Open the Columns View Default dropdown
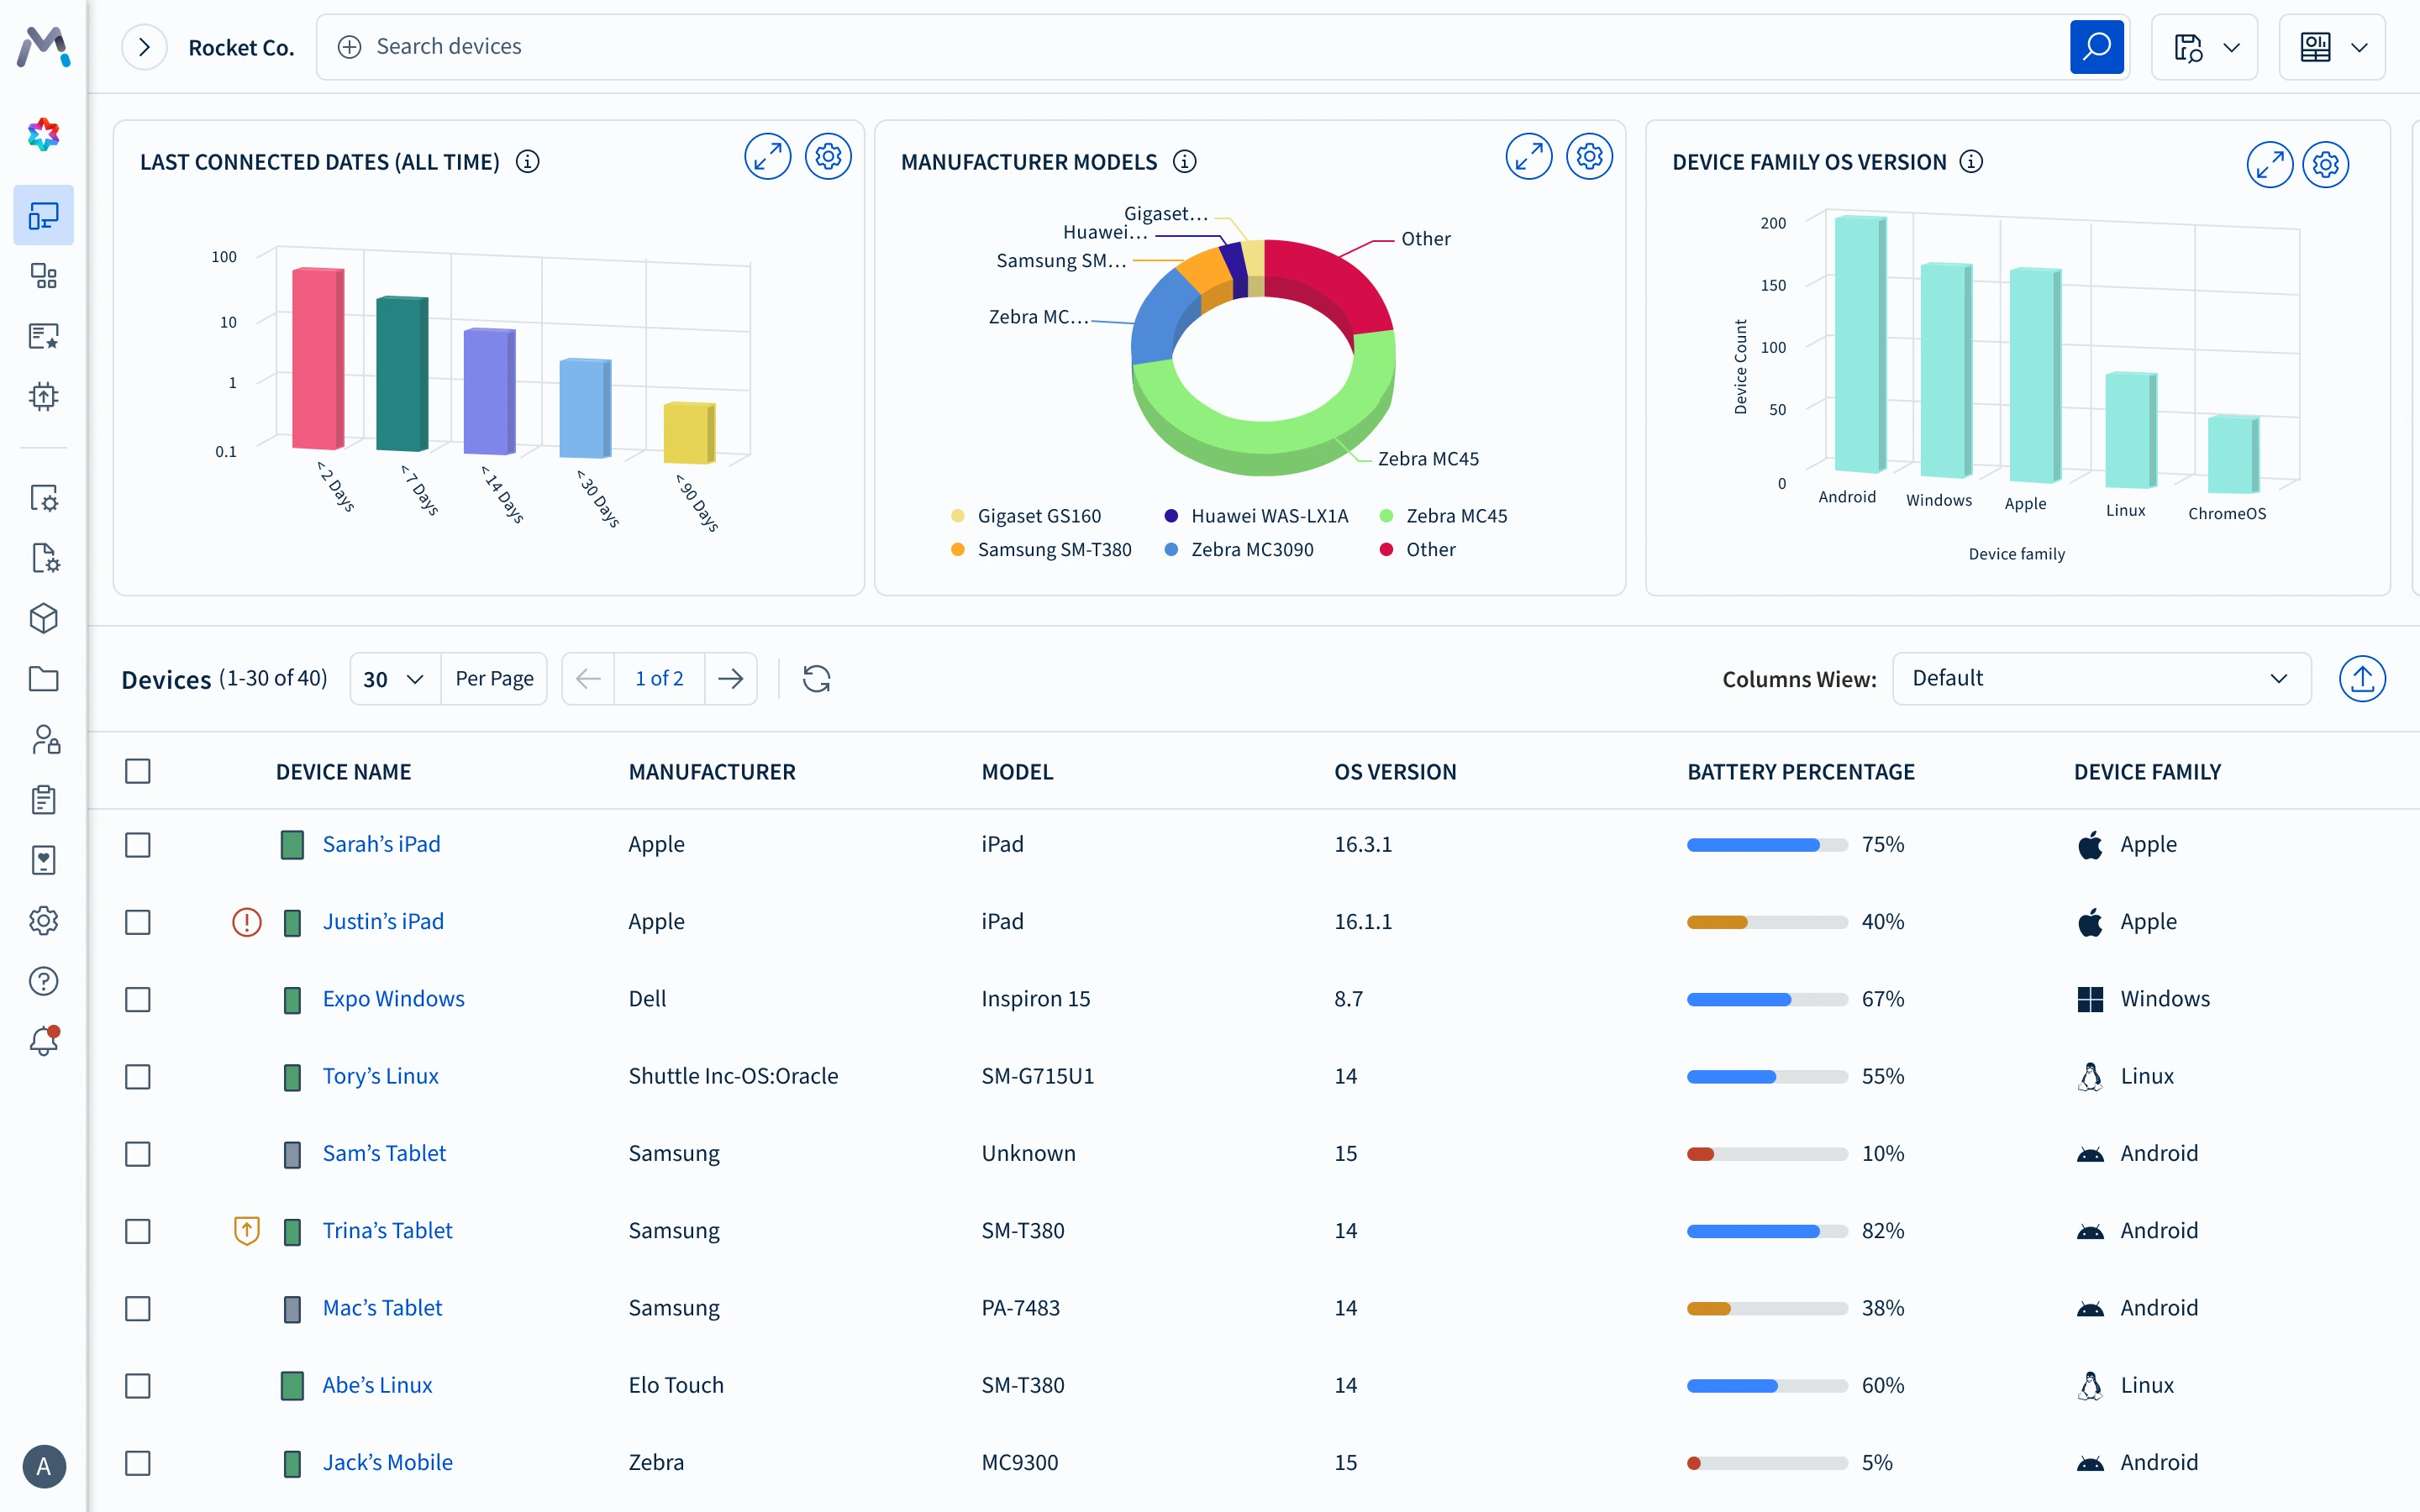Viewport: 2420px width, 1512px height. tap(2100, 679)
